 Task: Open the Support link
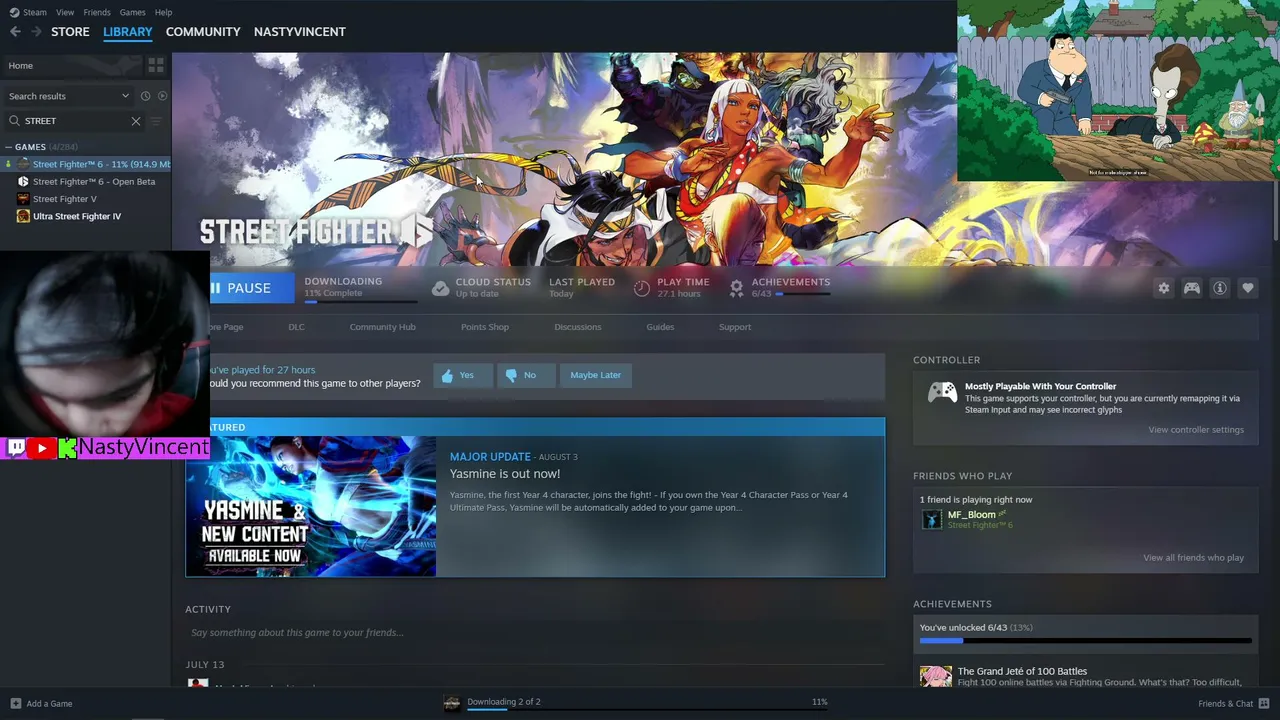[x=735, y=327]
